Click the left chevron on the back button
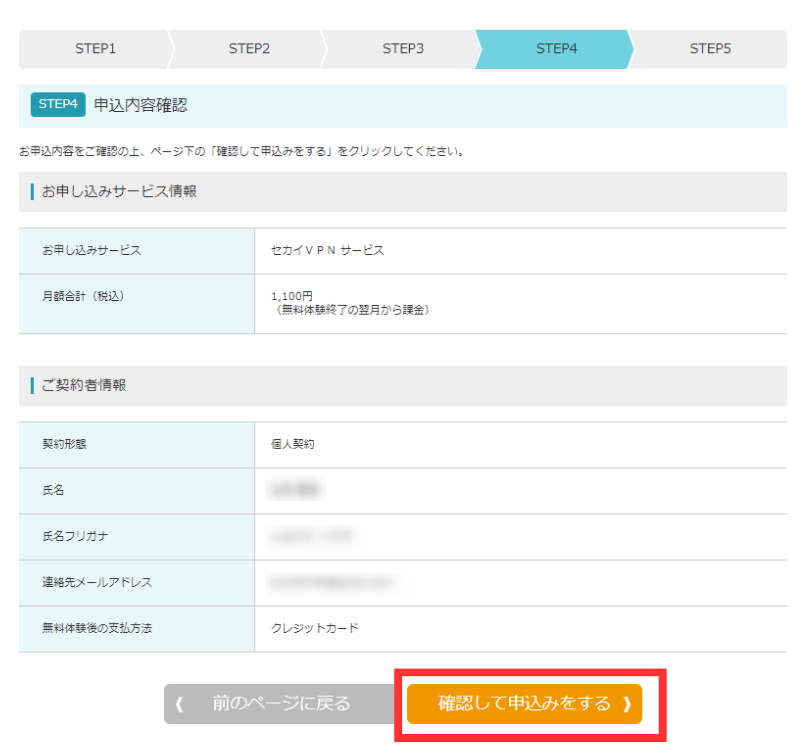The width and height of the screenshot is (804, 755). pyautogui.click(x=180, y=704)
